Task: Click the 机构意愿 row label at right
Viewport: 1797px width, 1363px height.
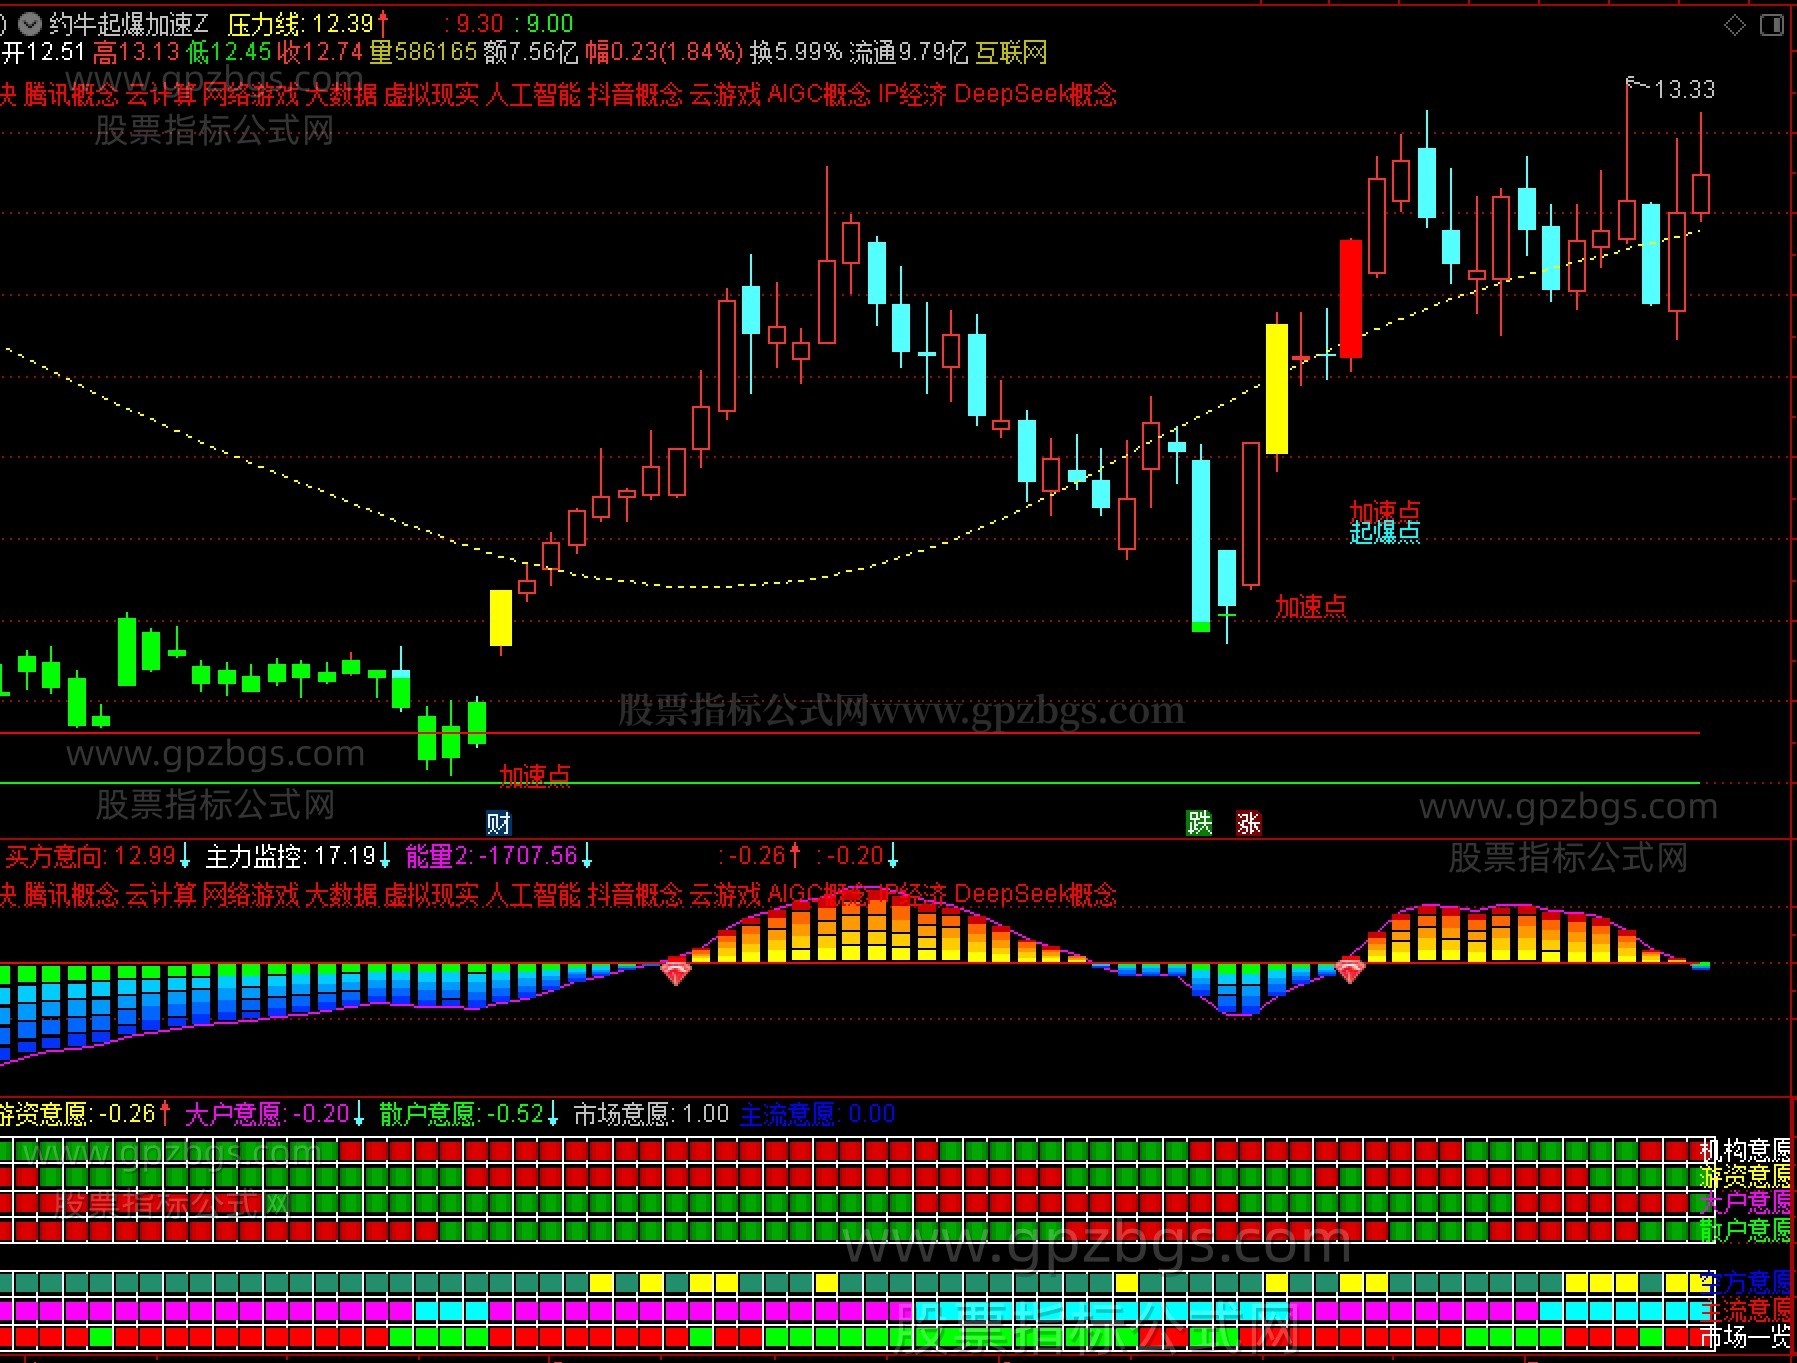Action: coord(1745,1150)
